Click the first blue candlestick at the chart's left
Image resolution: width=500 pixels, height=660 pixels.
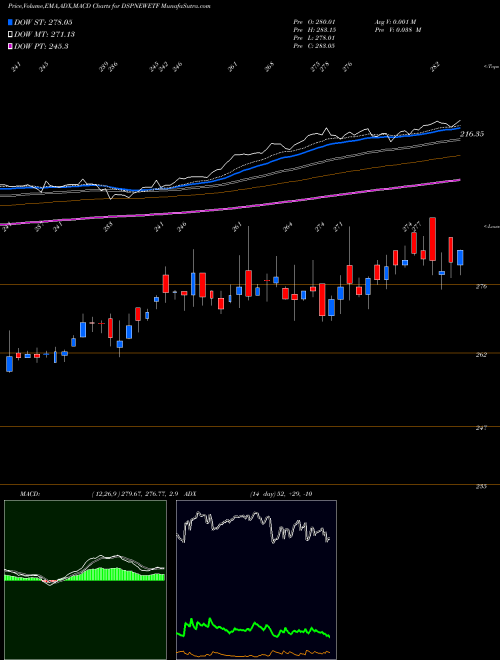click(9, 364)
